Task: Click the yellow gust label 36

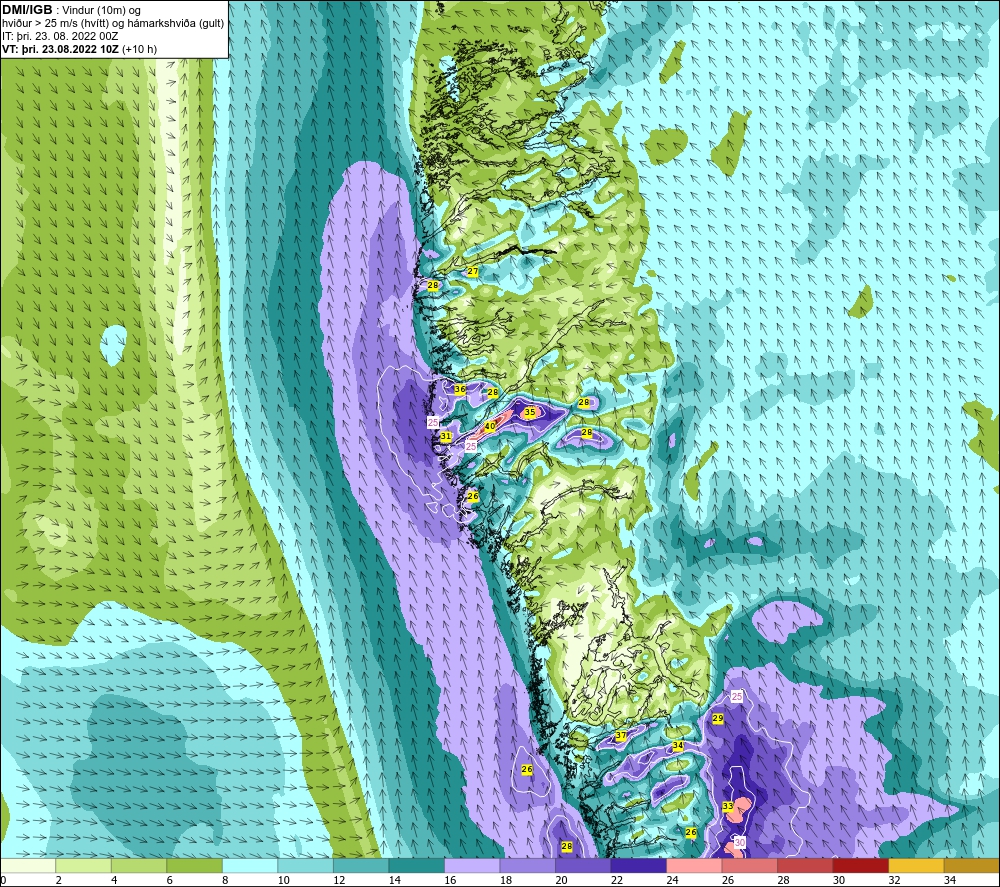Action: [x=460, y=389]
